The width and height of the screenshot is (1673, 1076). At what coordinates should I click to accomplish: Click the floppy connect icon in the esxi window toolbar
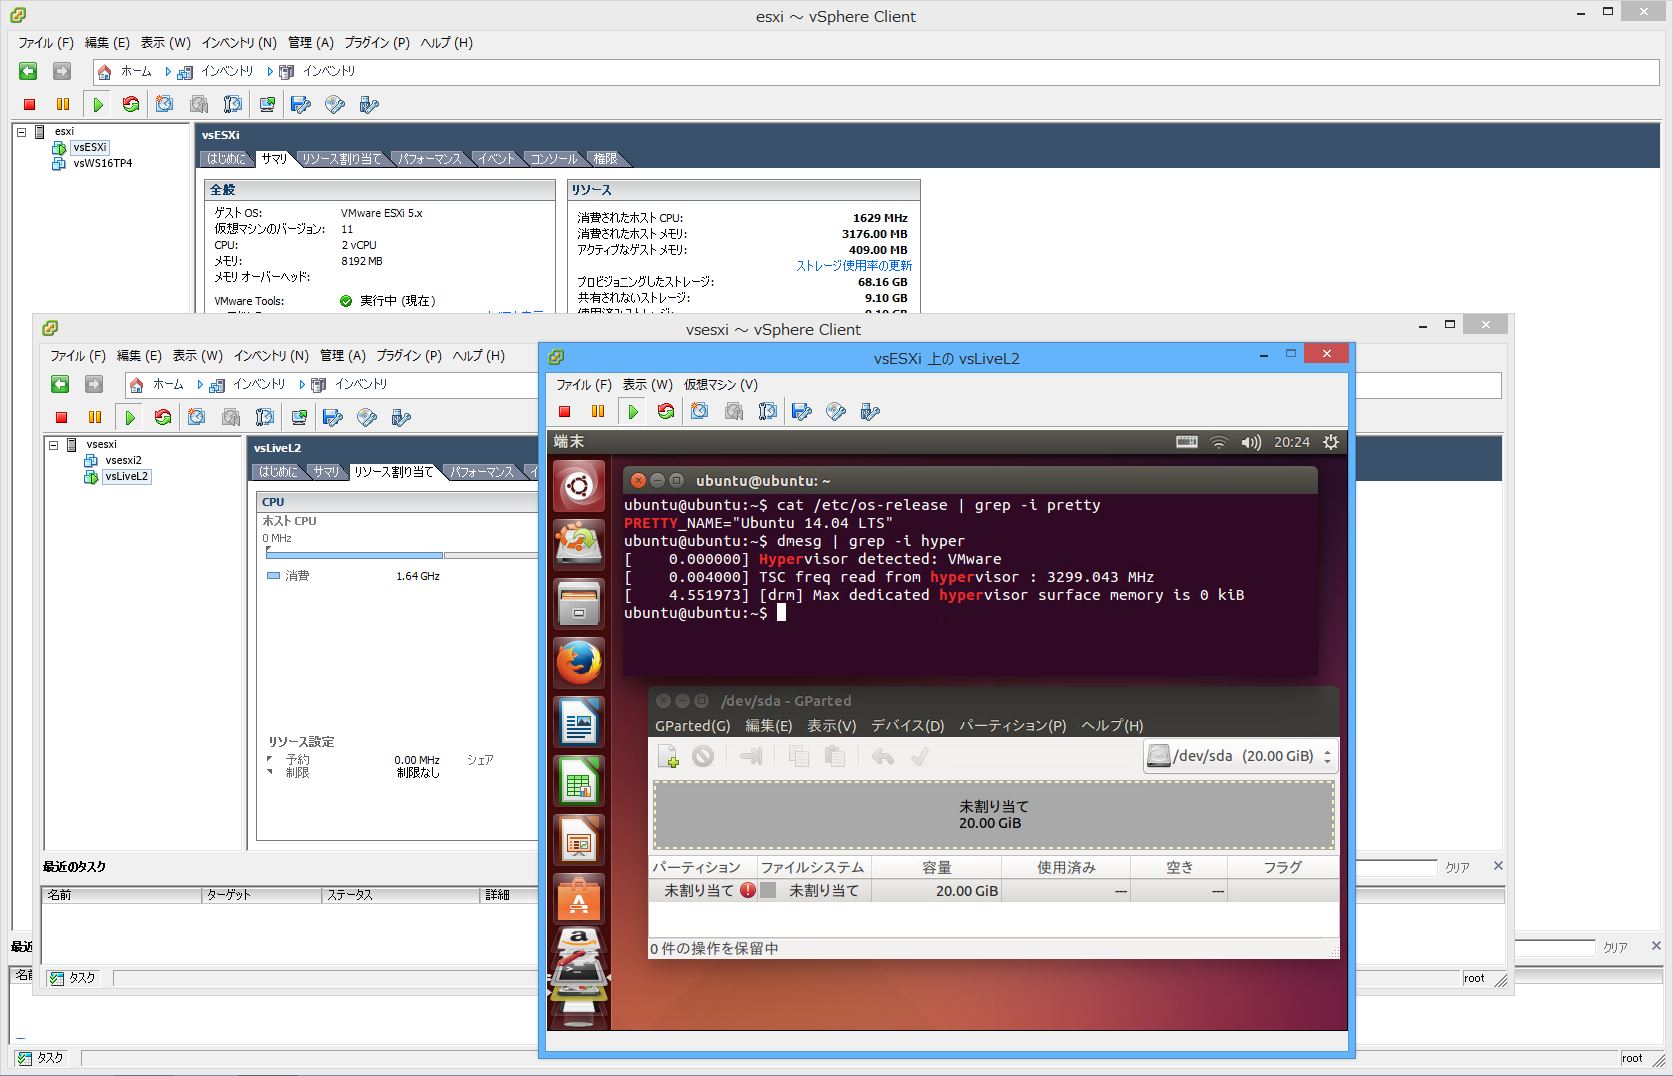pos(300,104)
